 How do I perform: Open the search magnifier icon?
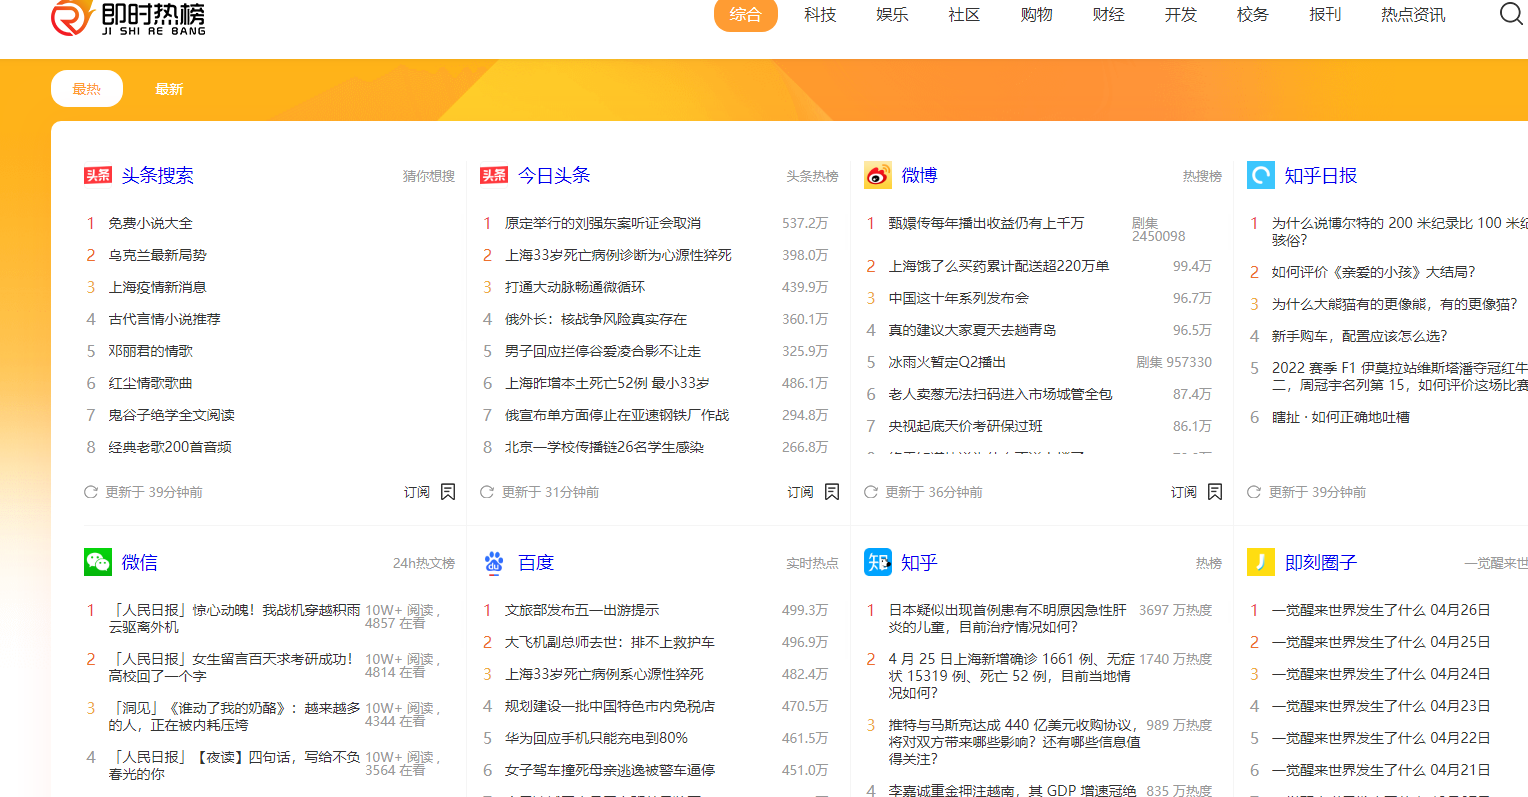coord(1511,14)
